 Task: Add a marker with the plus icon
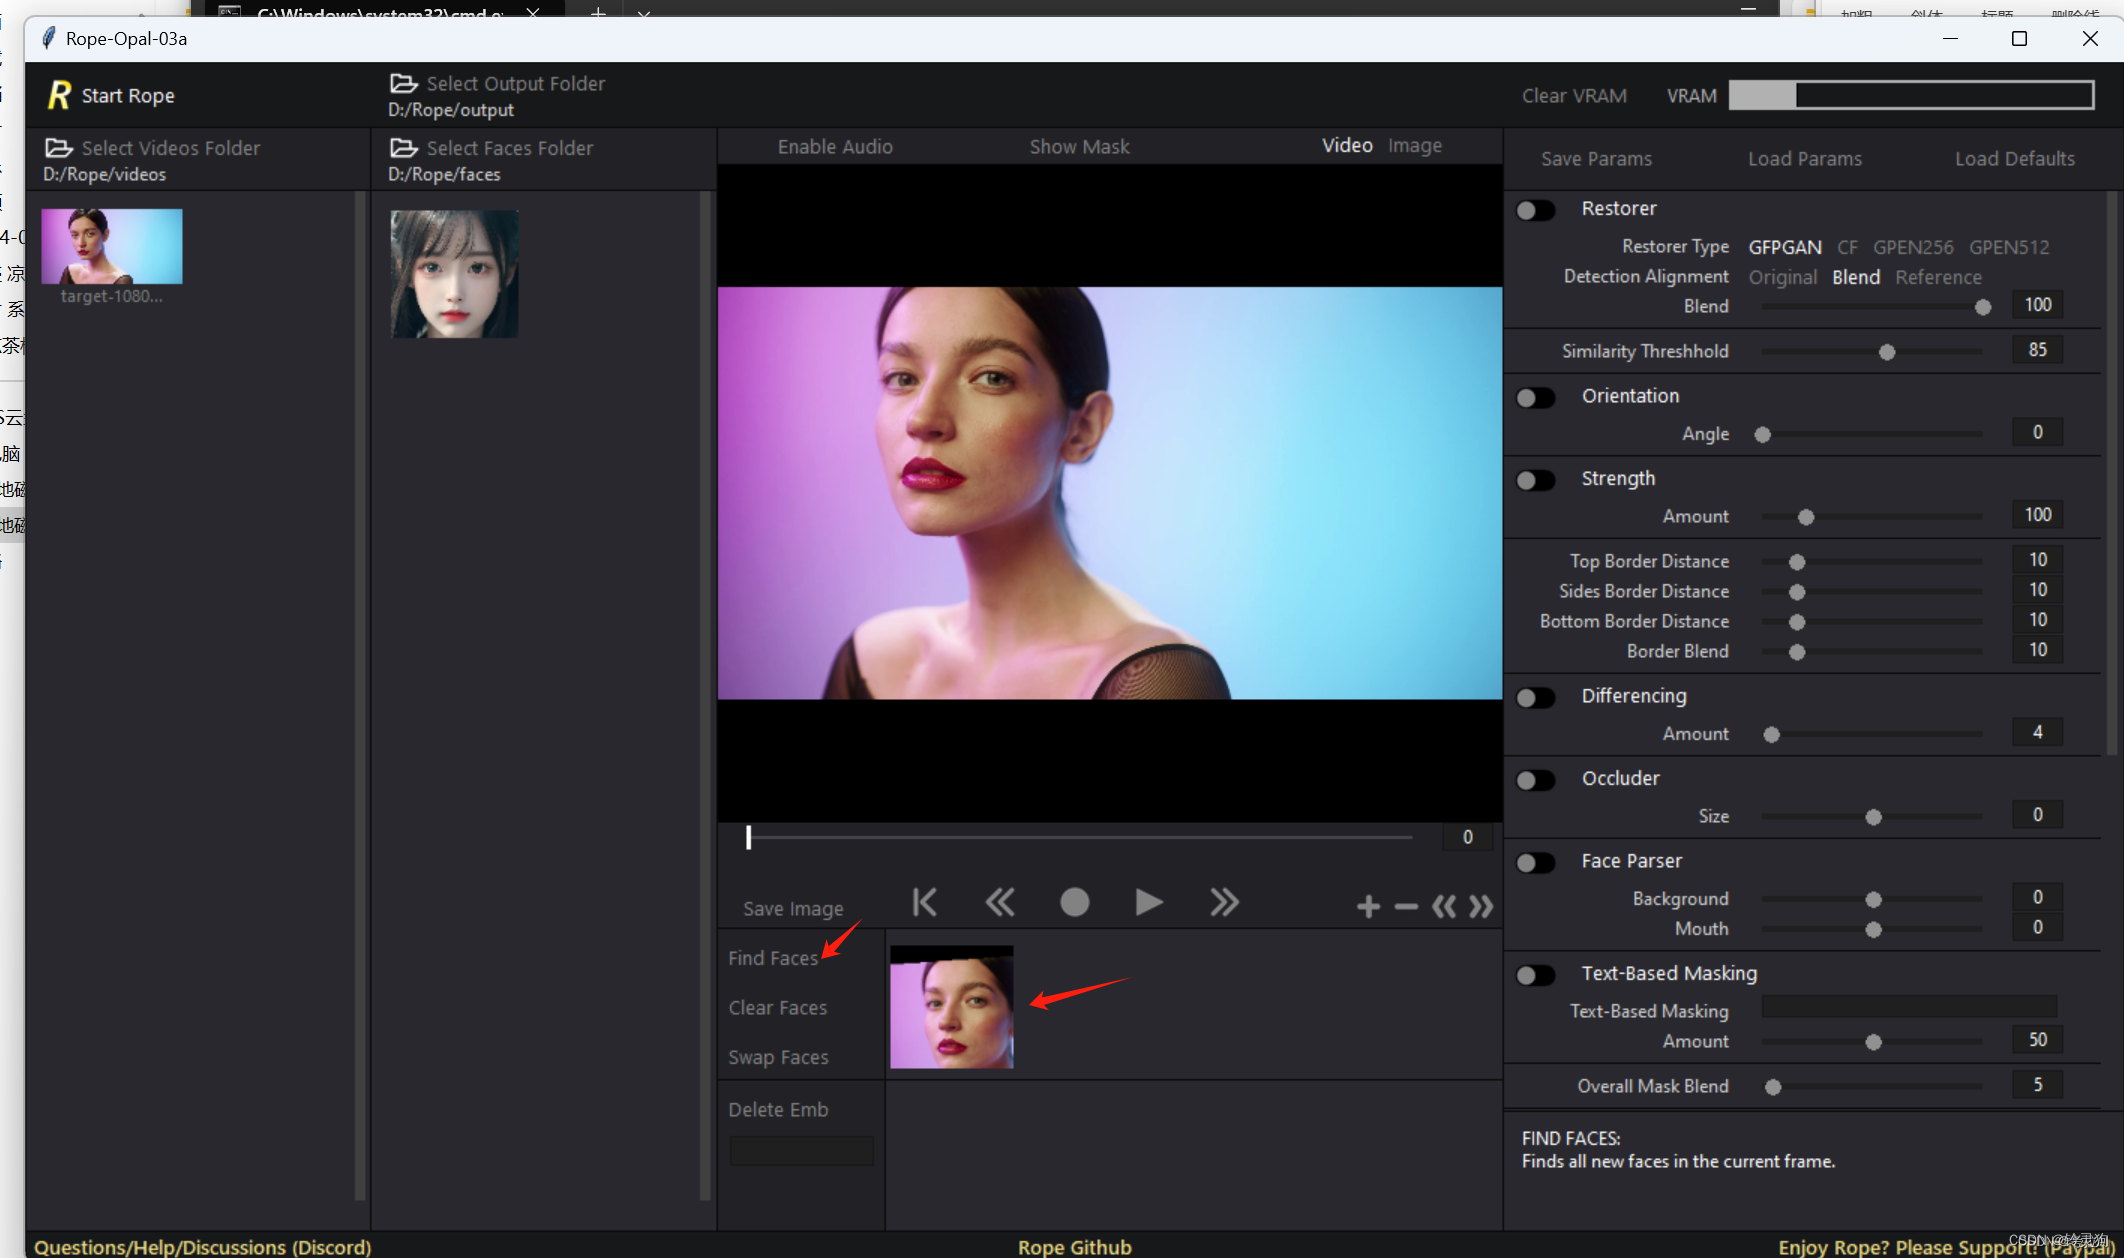[x=1368, y=907]
